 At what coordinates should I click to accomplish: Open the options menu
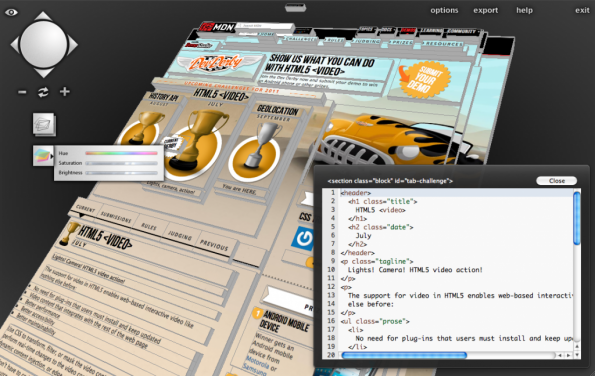pyautogui.click(x=444, y=10)
